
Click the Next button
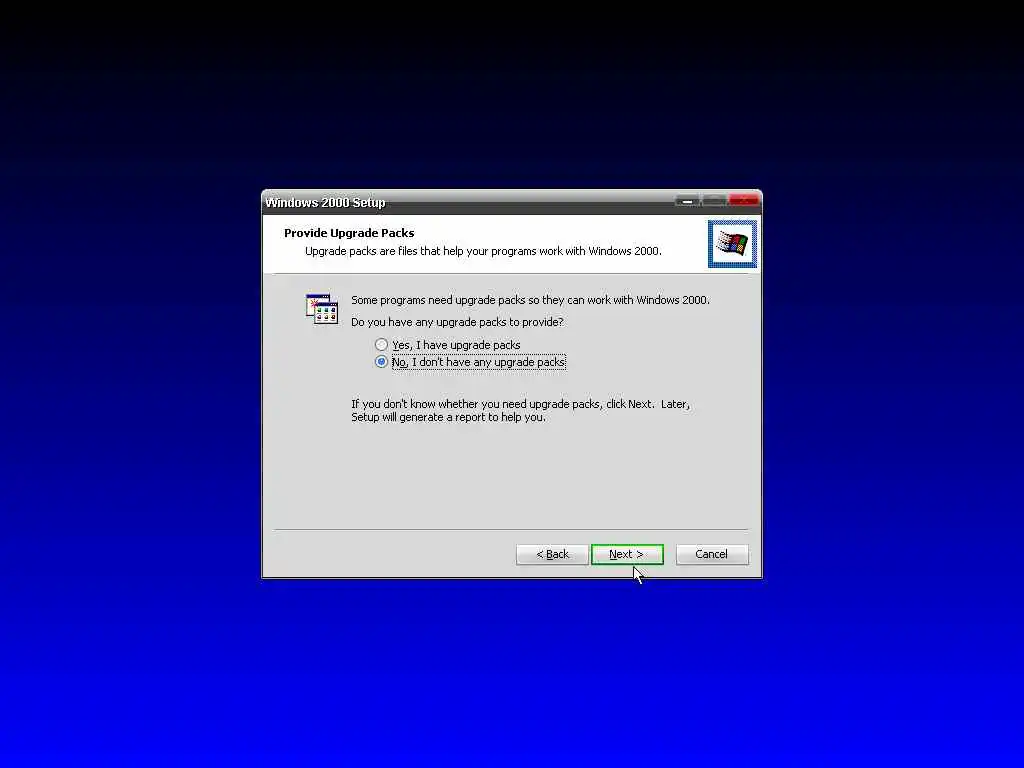pyautogui.click(x=627, y=554)
